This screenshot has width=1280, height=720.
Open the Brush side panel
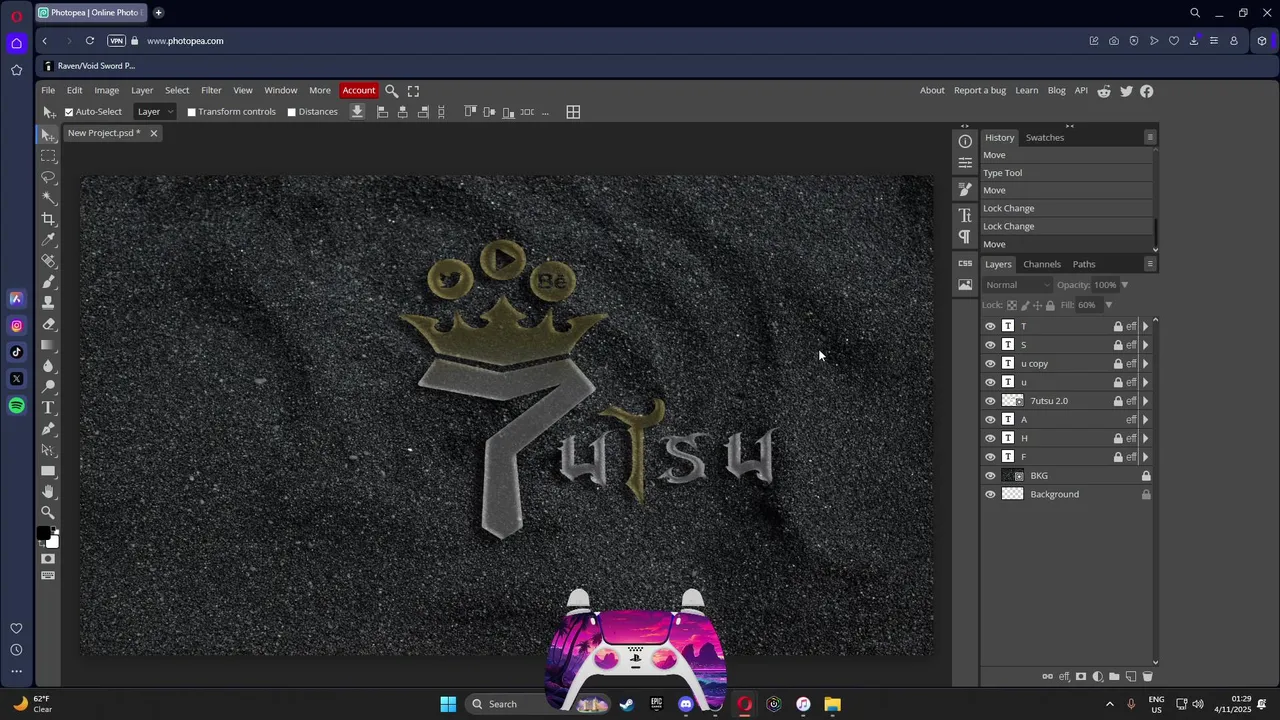coord(965,188)
